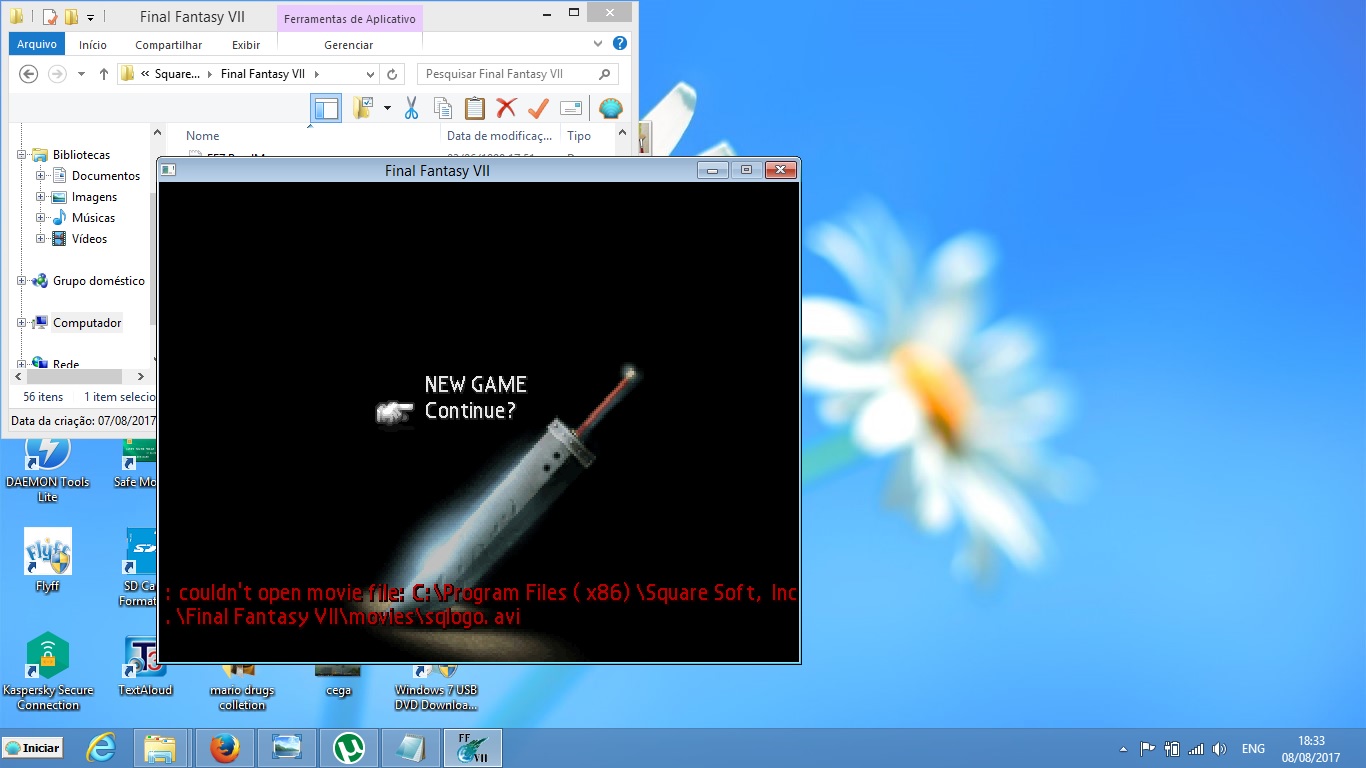Click the cut scissors icon in Explorer toolbar
1366x768 pixels.
(411, 109)
